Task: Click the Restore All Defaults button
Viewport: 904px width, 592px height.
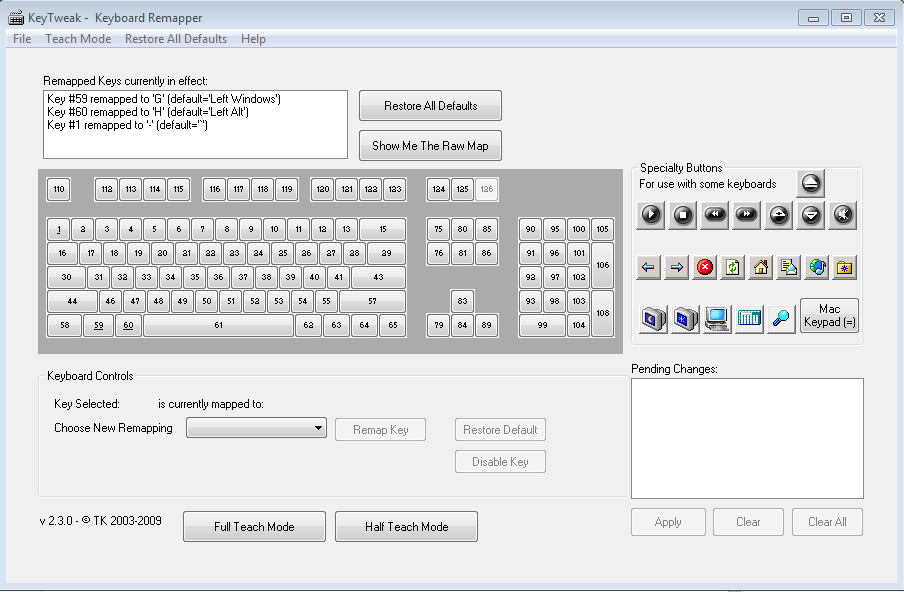Action: point(430,105)
